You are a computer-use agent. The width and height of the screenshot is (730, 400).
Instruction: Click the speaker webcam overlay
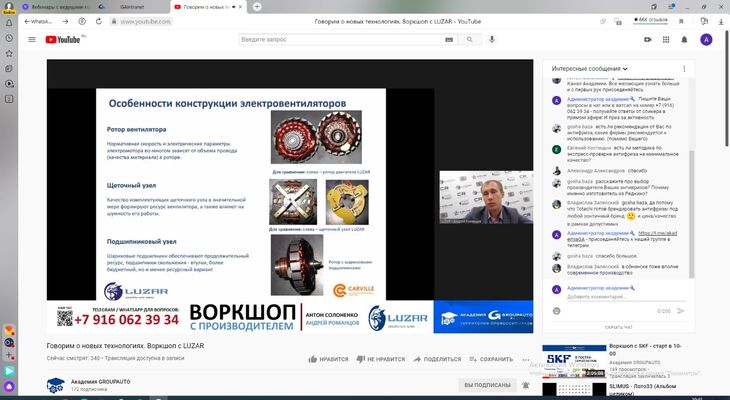coord(486,197)
